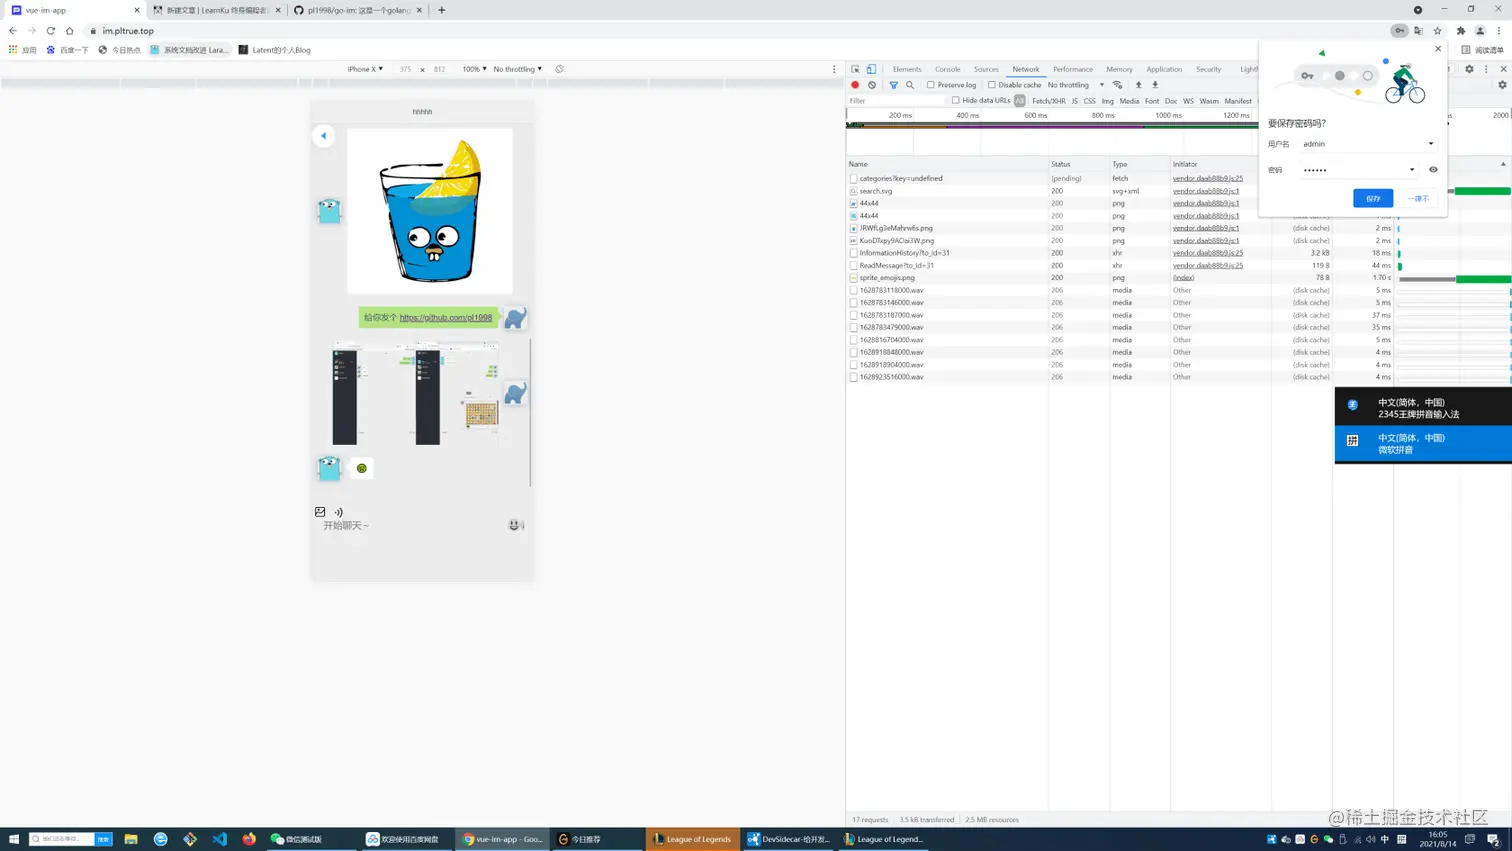Click the browser home button
Viewport: 1512px width, 851px height.
coord(70,31)
